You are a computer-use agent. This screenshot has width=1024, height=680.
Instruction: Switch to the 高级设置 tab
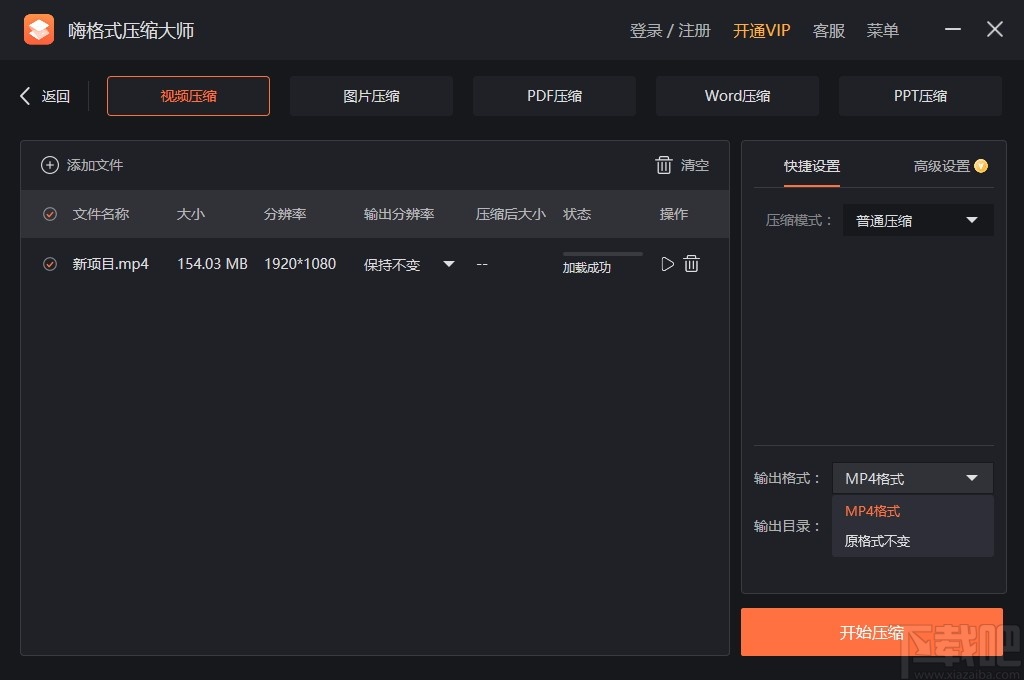click(942, 167)
